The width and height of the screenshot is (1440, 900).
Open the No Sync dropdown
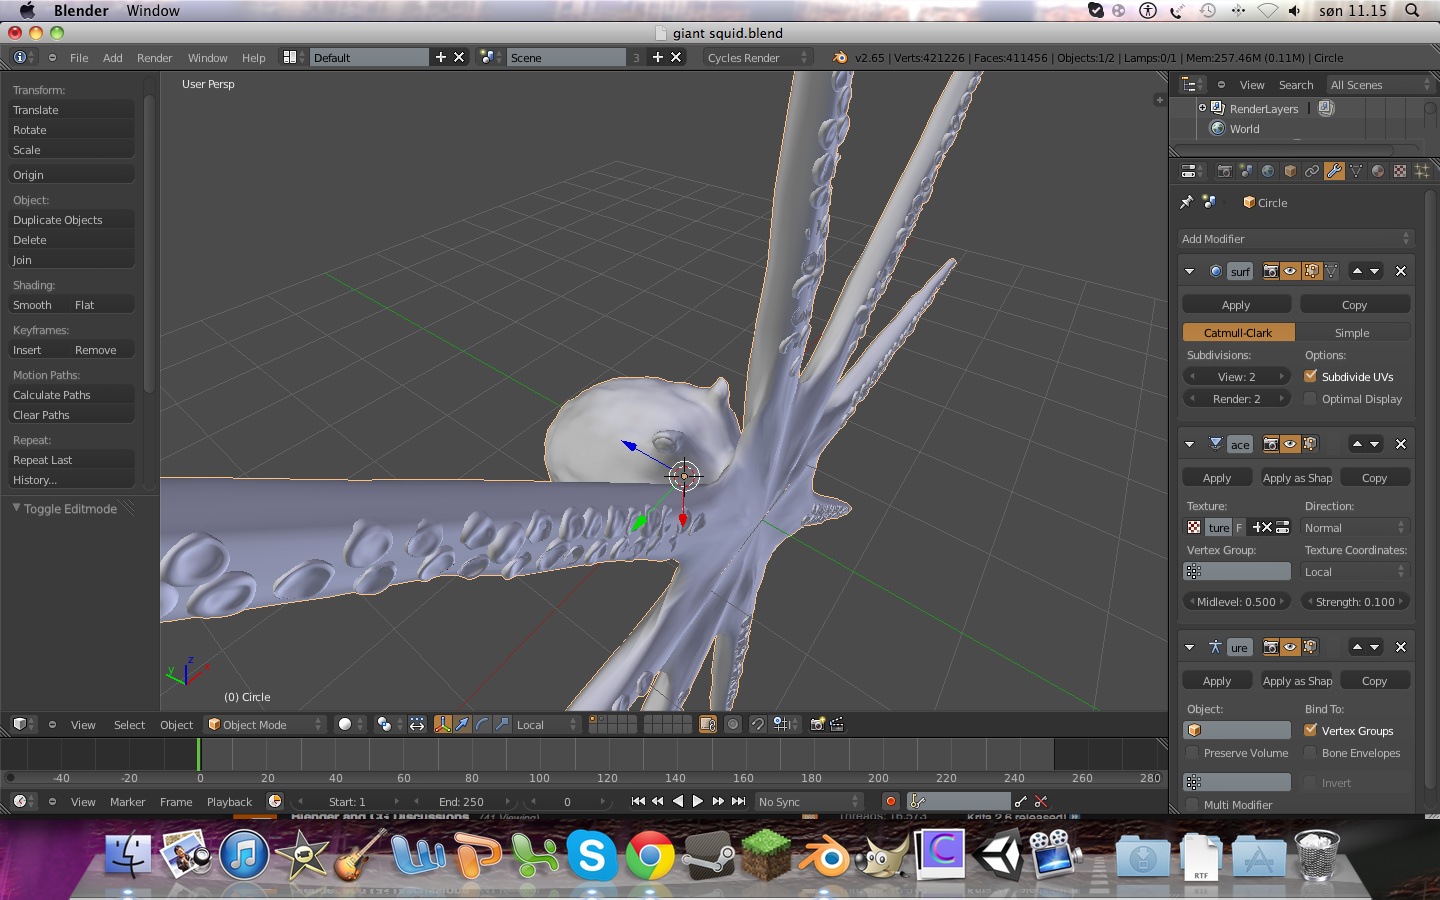[x=808, y=801]
